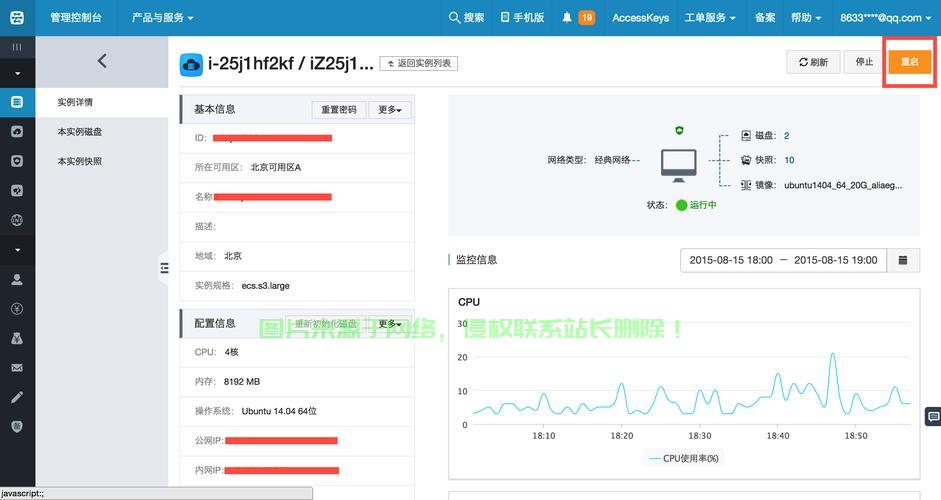Open the shield badge icon at sidebar bottom
This screenshot has height=500, width=941.
[x=17, y=426]
